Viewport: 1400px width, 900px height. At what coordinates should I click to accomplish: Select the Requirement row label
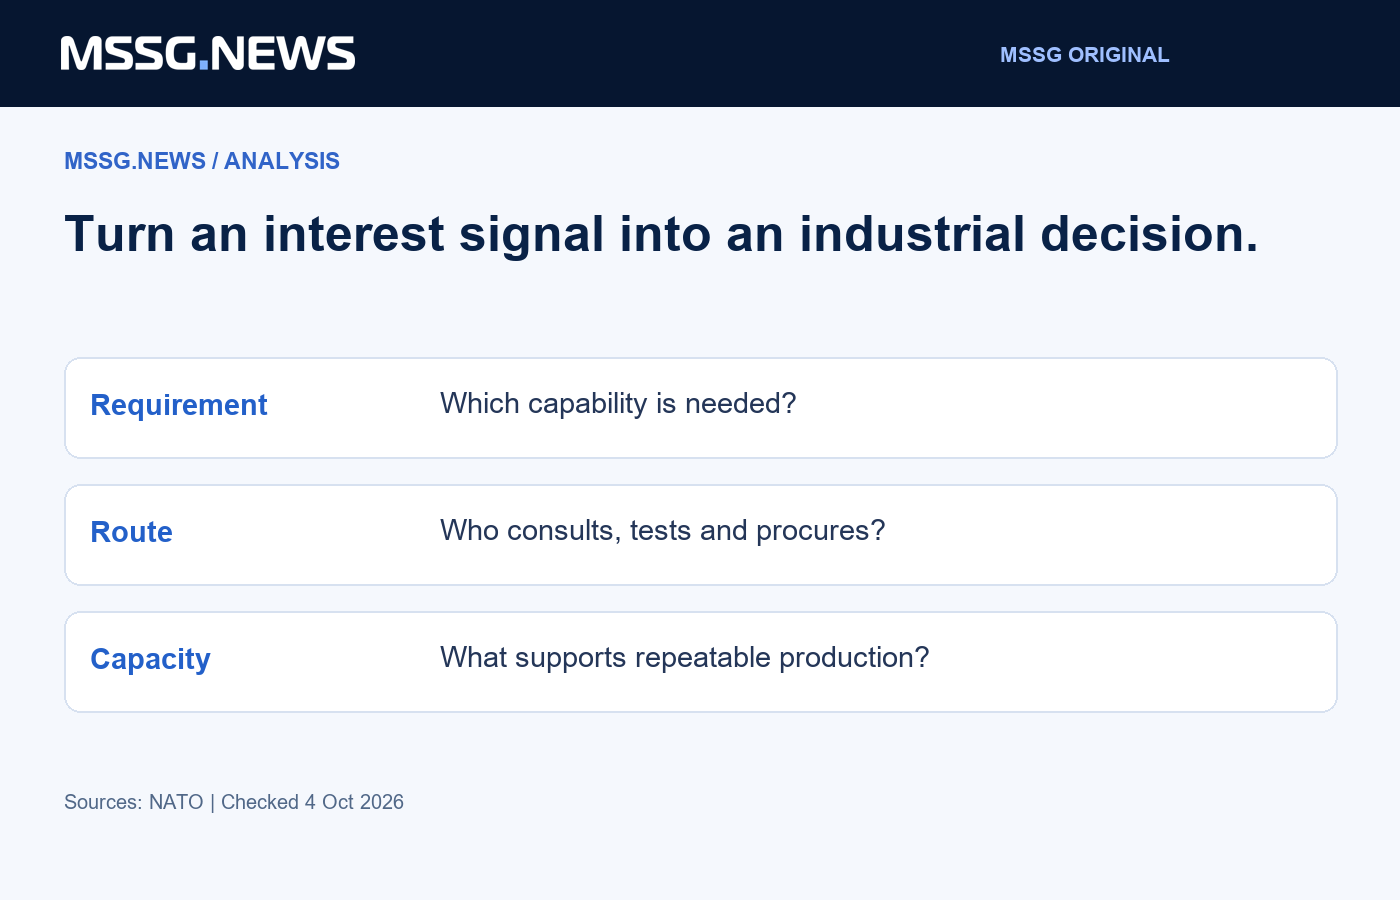[x=179, y=405]
